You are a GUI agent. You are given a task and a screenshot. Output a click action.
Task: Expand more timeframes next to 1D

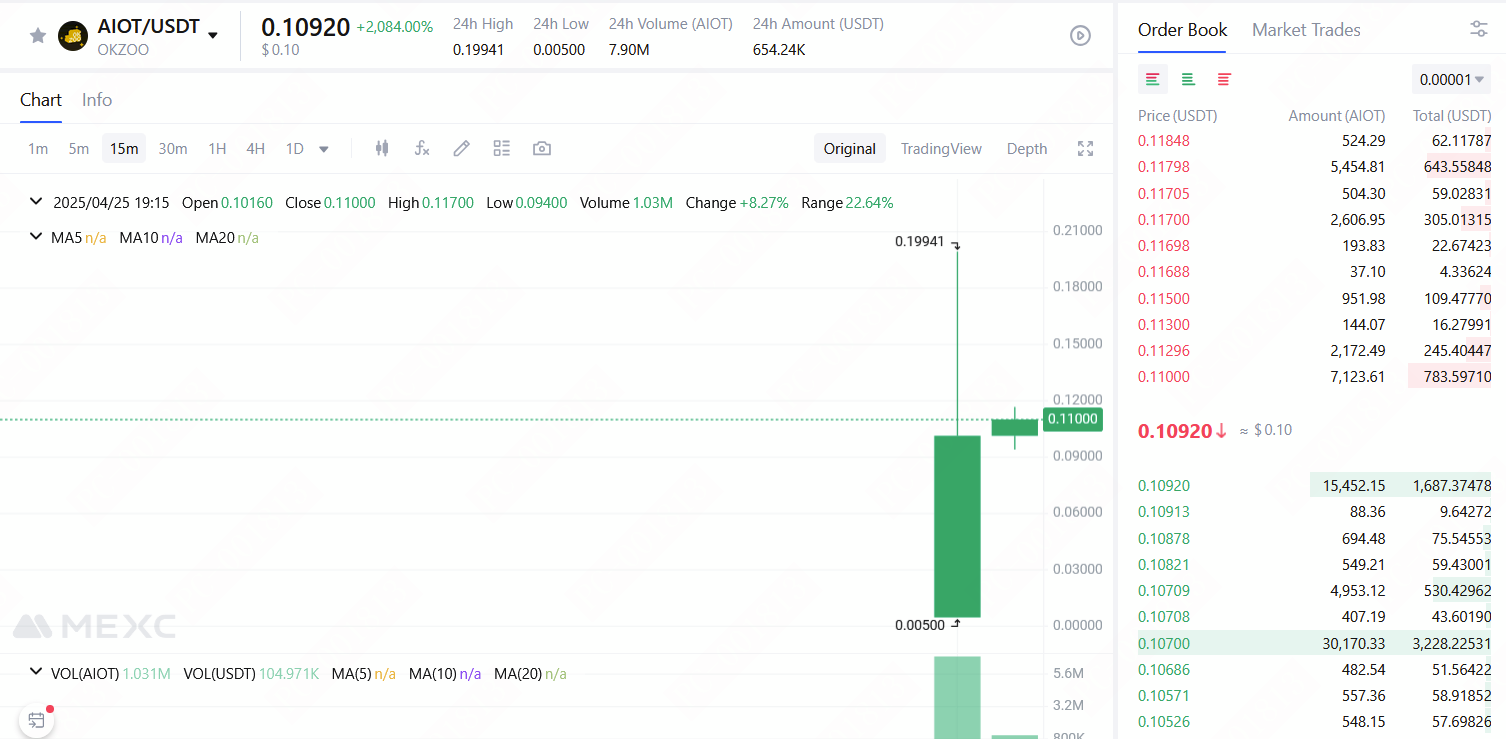[324, 149]
